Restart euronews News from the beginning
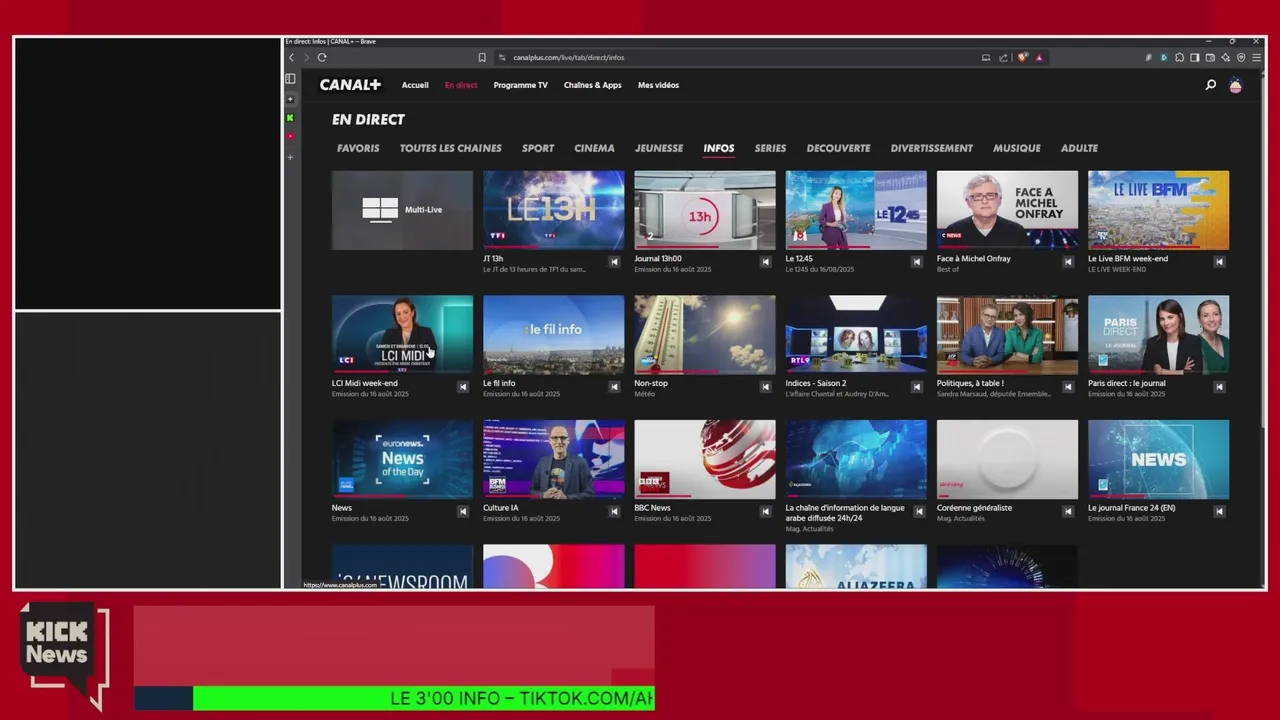Viewport: 1280px width, 720px height. coord(463,511)
